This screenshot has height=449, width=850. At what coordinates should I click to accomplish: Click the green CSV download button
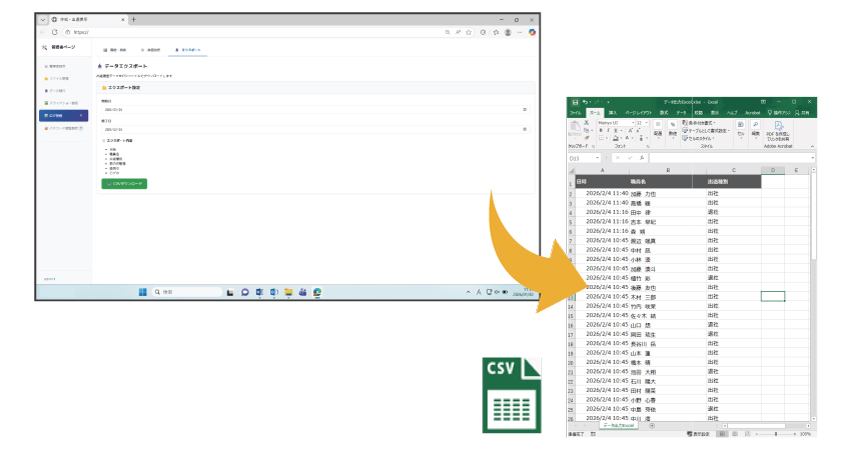coord(124,184)
